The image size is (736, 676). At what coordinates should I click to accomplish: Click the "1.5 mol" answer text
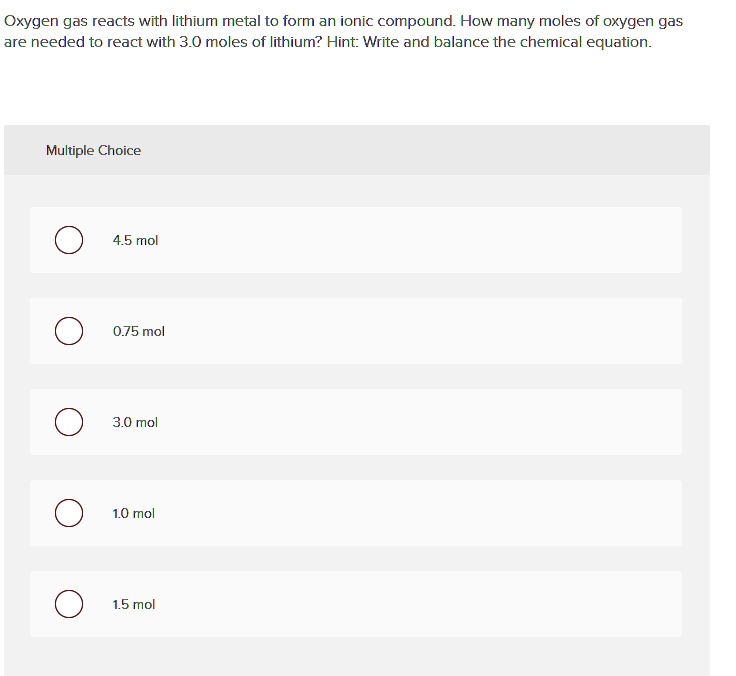[134, 604]
